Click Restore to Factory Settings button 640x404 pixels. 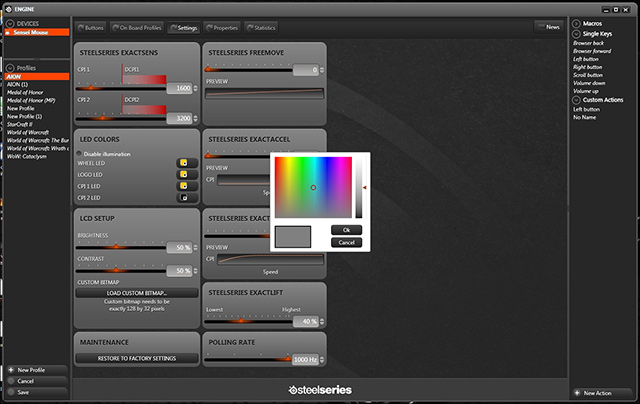[137, 358]
